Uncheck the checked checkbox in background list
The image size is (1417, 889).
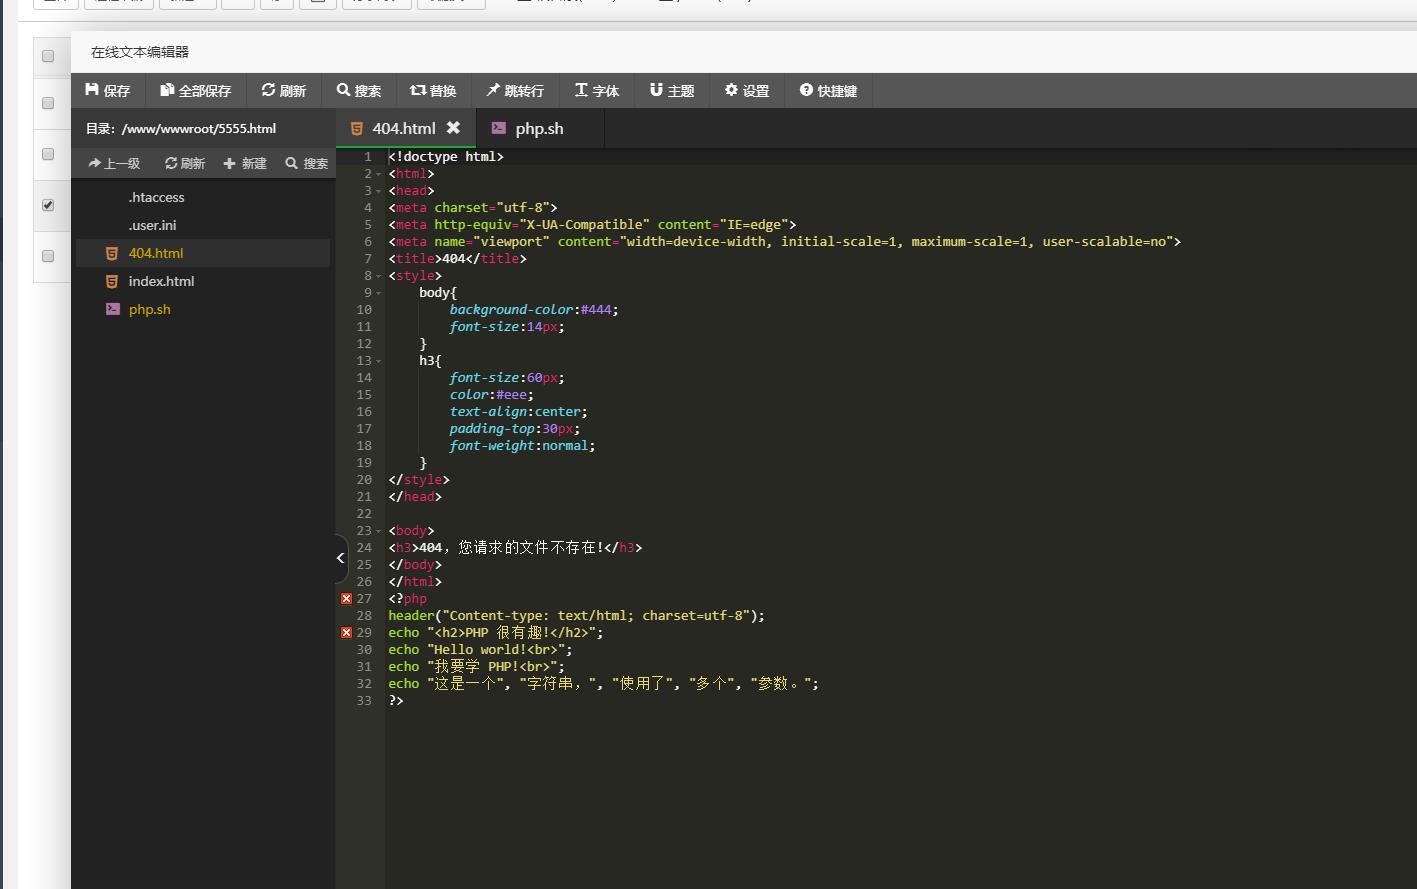[48, 205]
